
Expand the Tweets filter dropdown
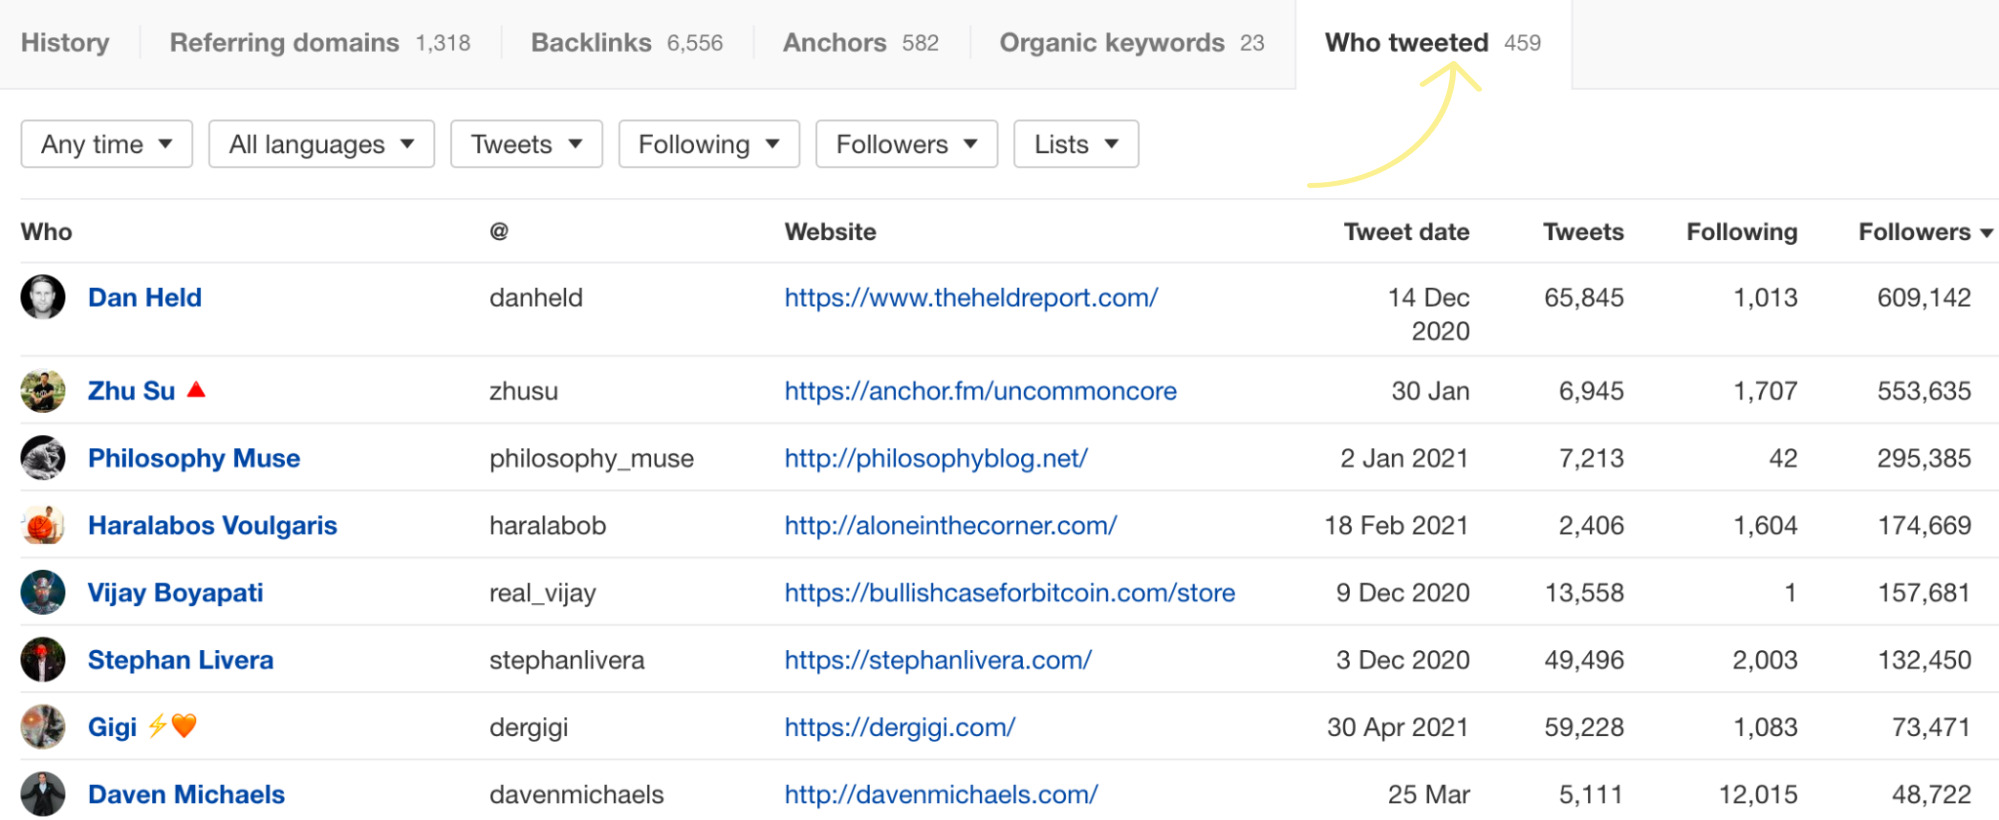pos(525,143)
